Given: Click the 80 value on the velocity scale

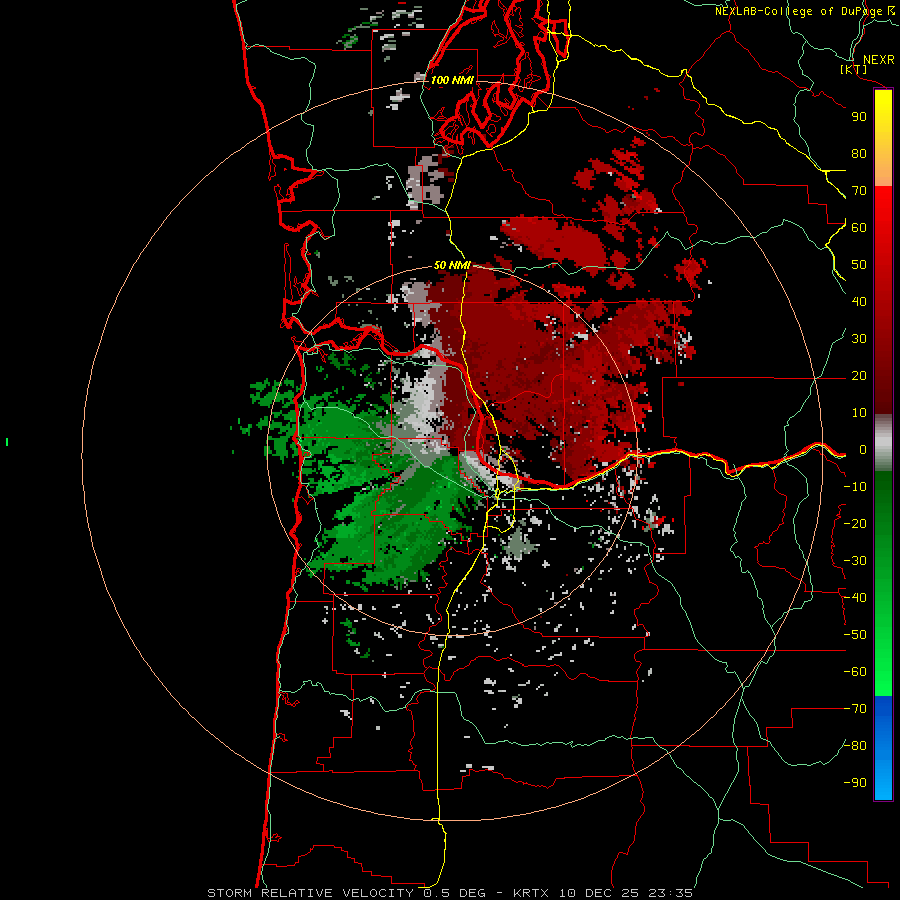Looking at the screenshot, I should [x=859, y=153].
